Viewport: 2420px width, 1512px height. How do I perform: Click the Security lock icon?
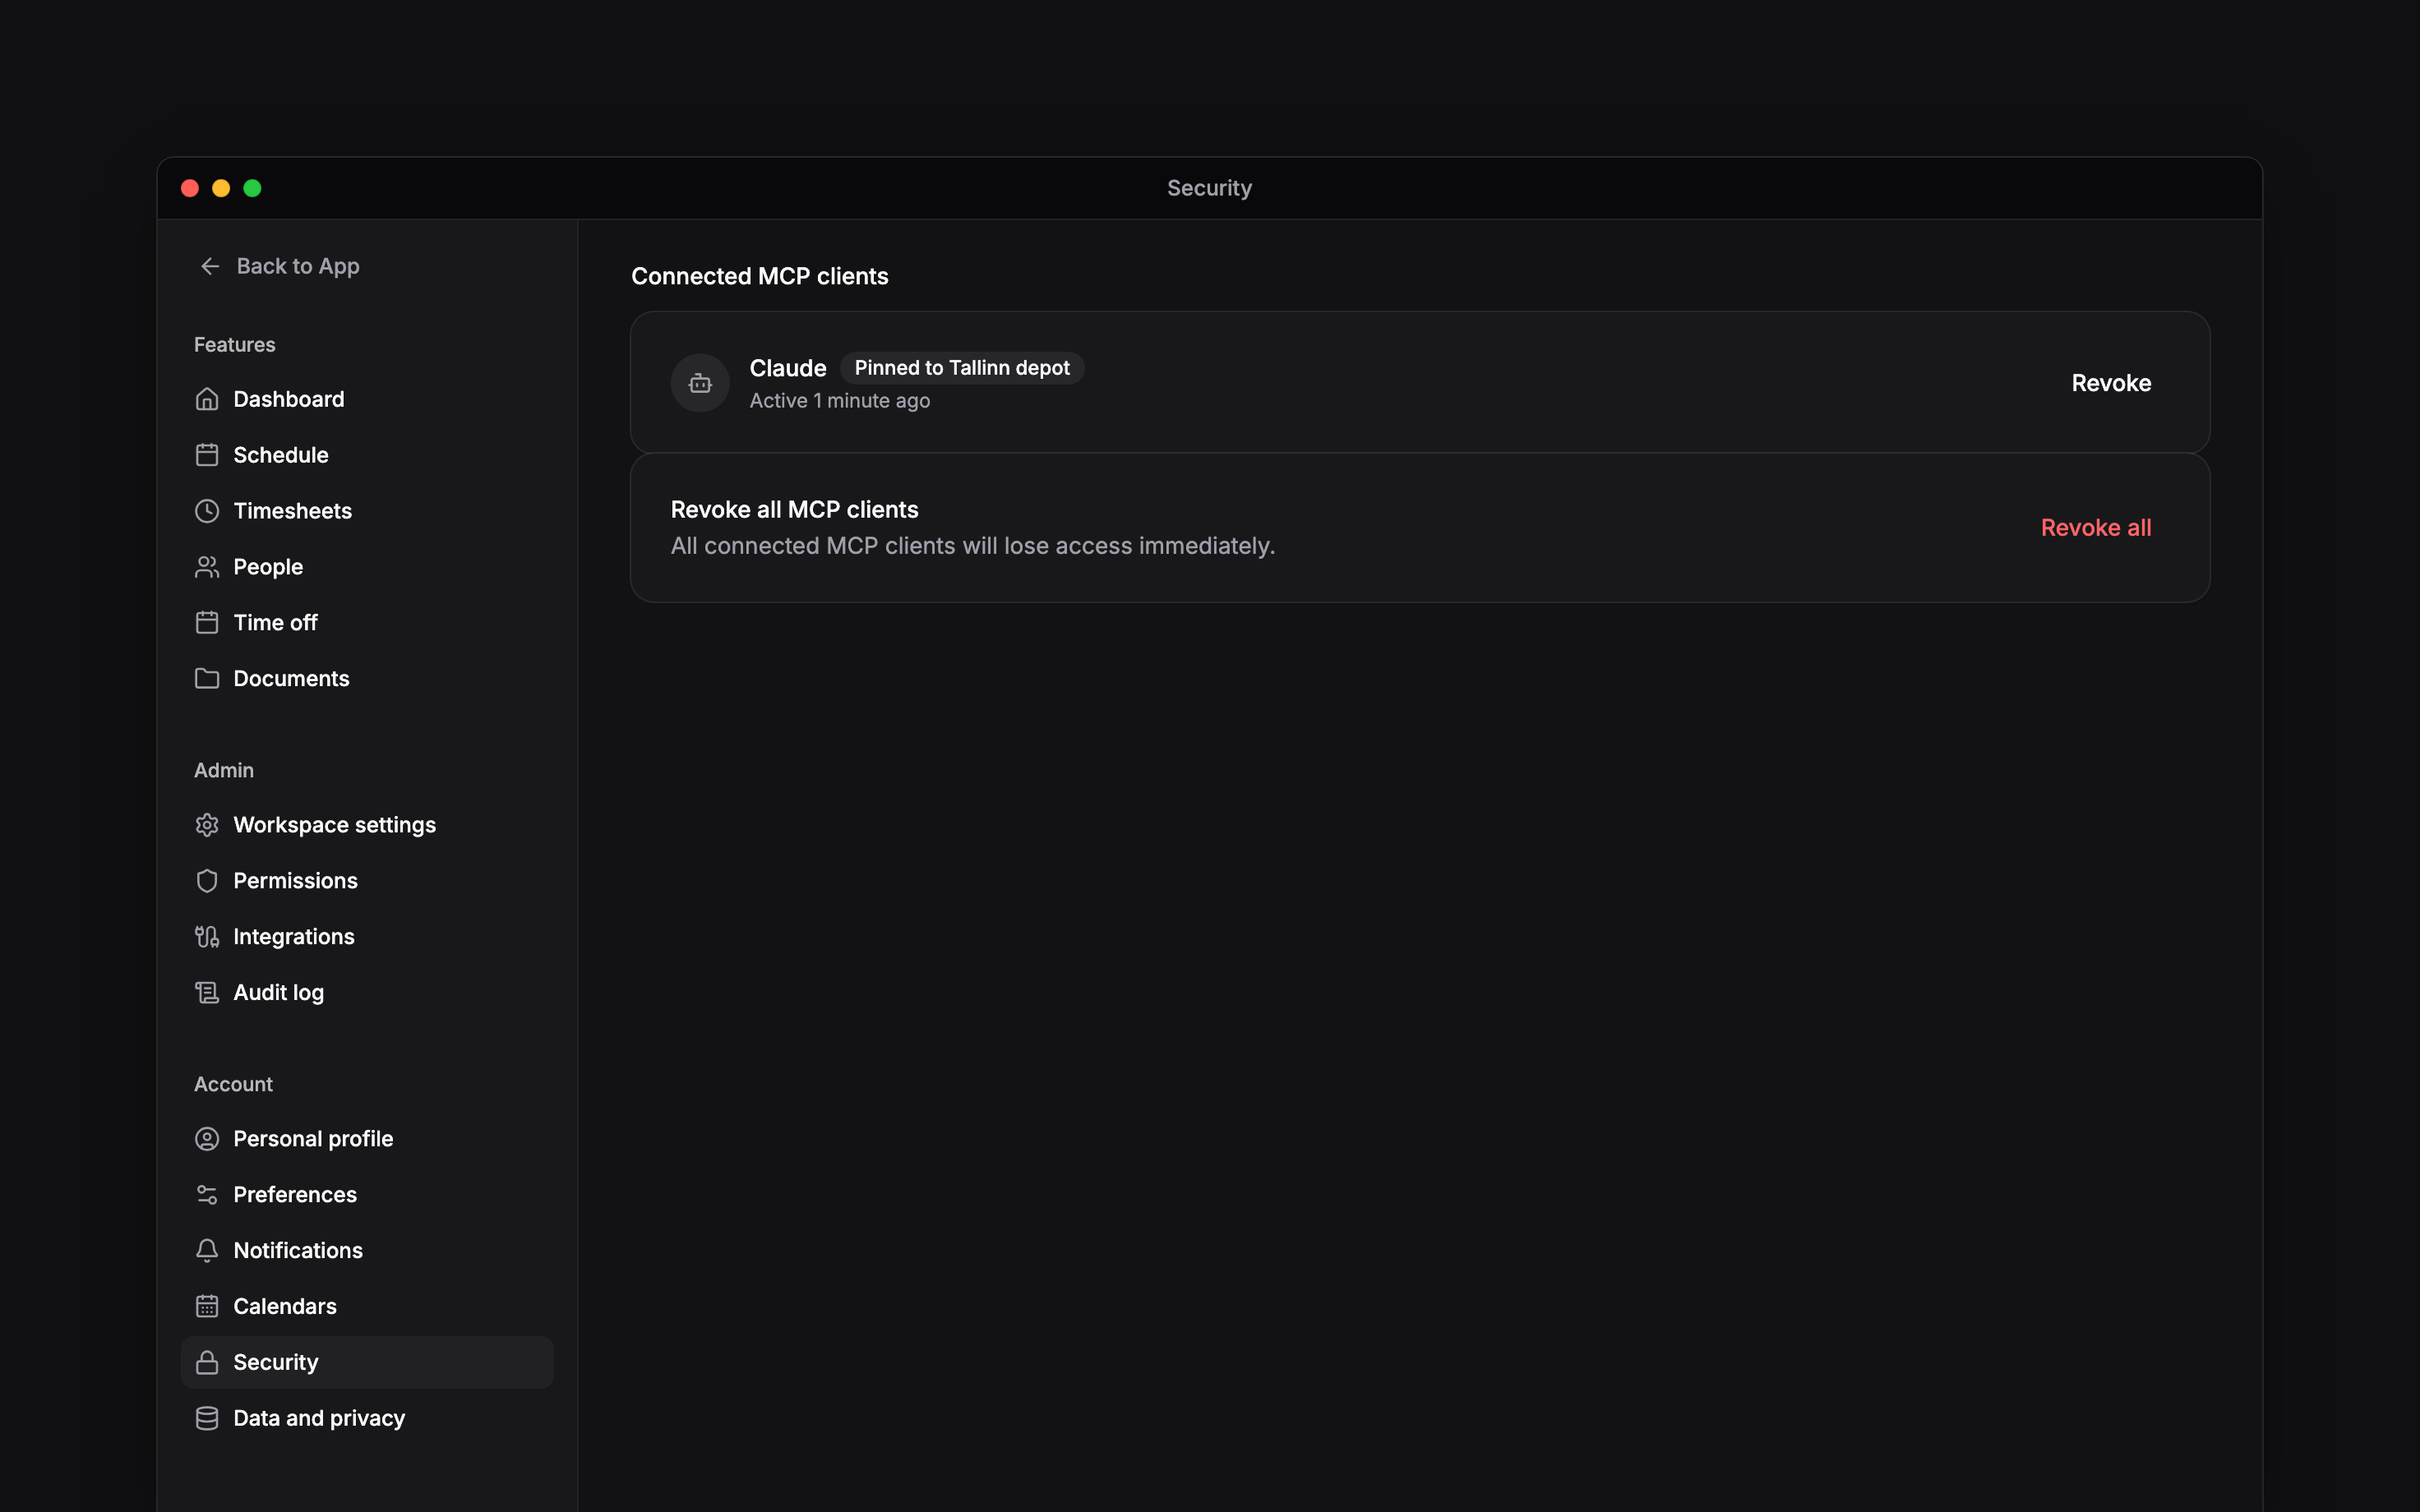coord(207,1363)
